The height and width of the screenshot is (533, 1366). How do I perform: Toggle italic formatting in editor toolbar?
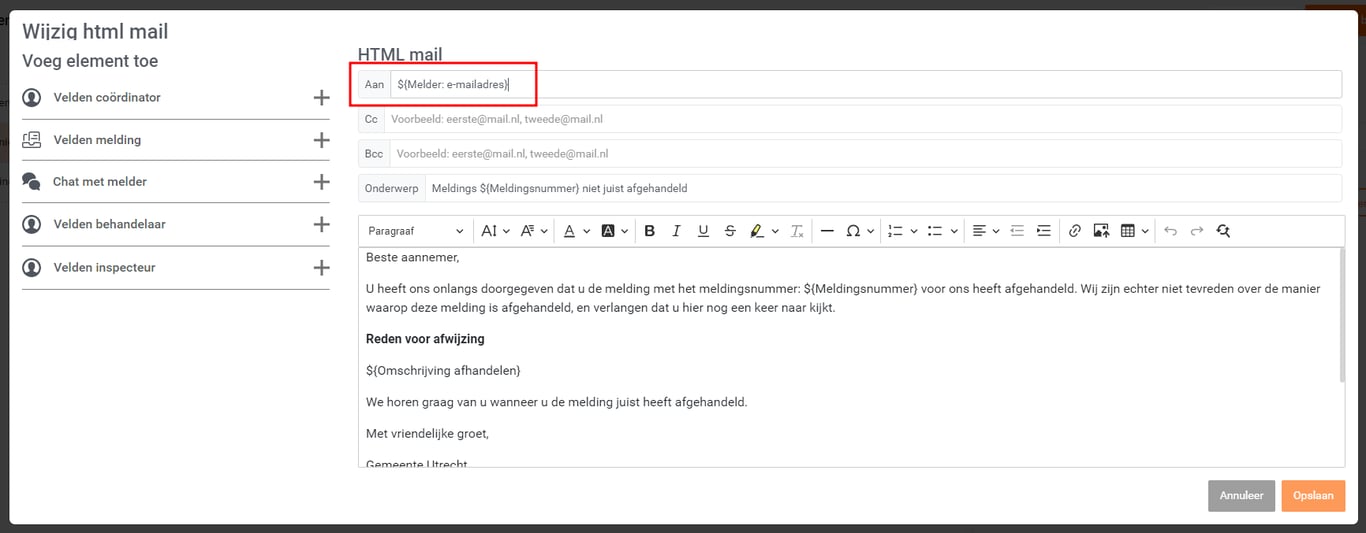click(676, 231)
